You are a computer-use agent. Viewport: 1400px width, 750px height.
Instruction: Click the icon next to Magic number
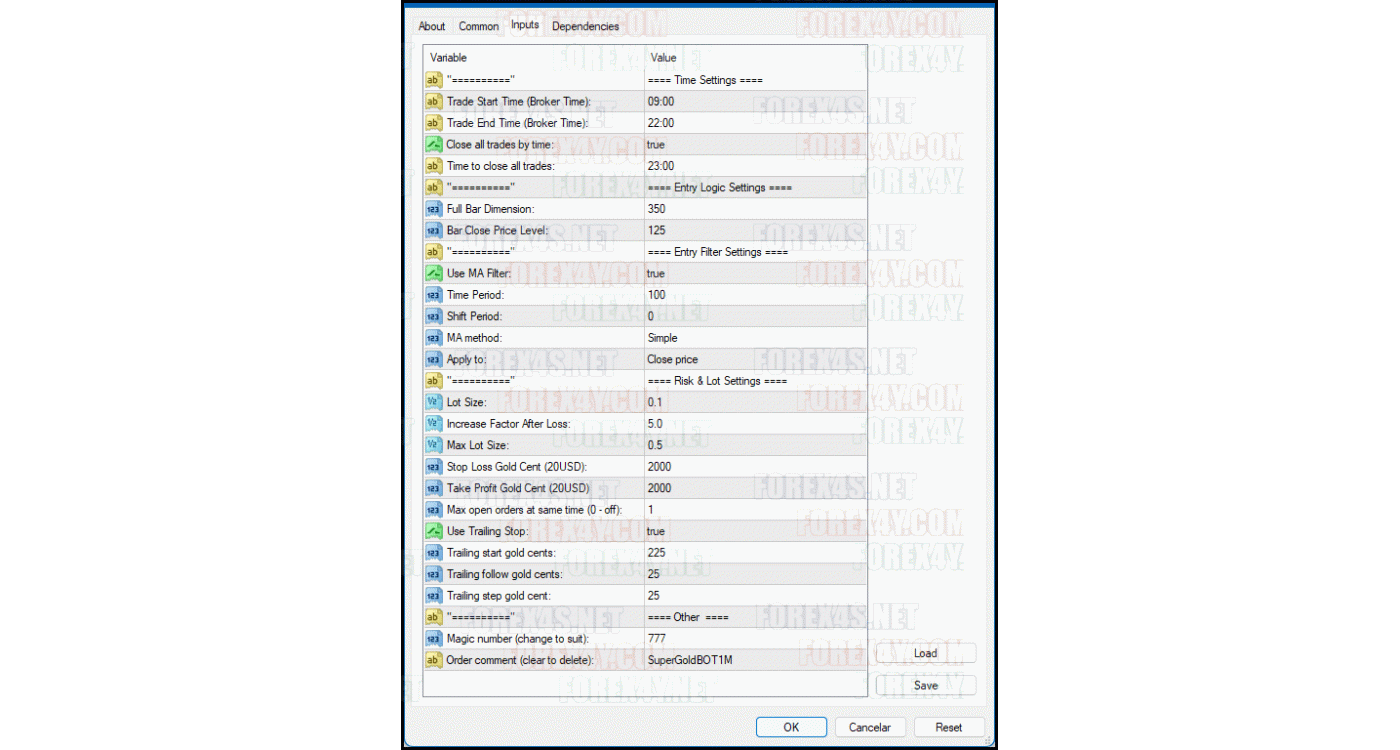[433, 638]
